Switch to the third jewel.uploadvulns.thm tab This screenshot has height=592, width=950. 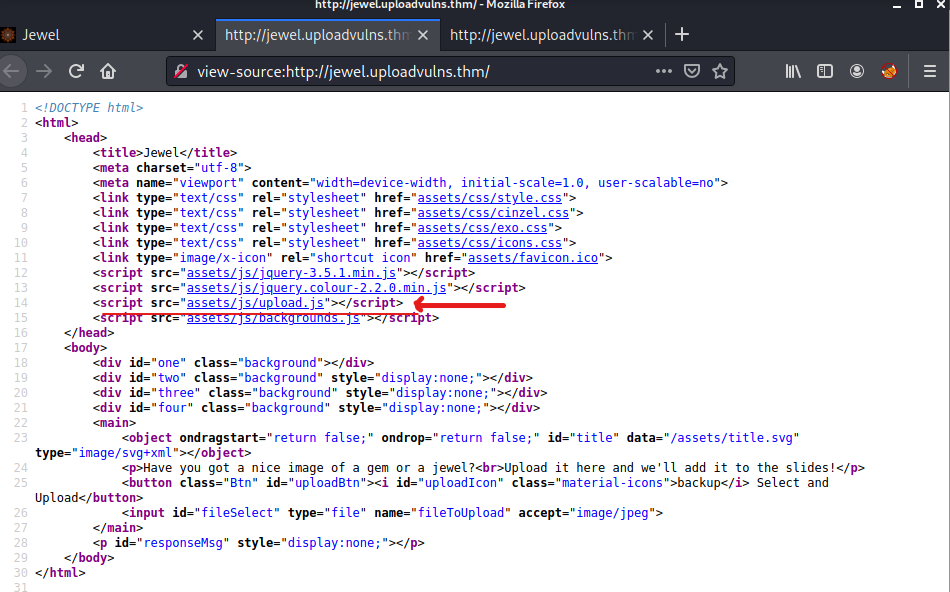click(x=542, y=35)
